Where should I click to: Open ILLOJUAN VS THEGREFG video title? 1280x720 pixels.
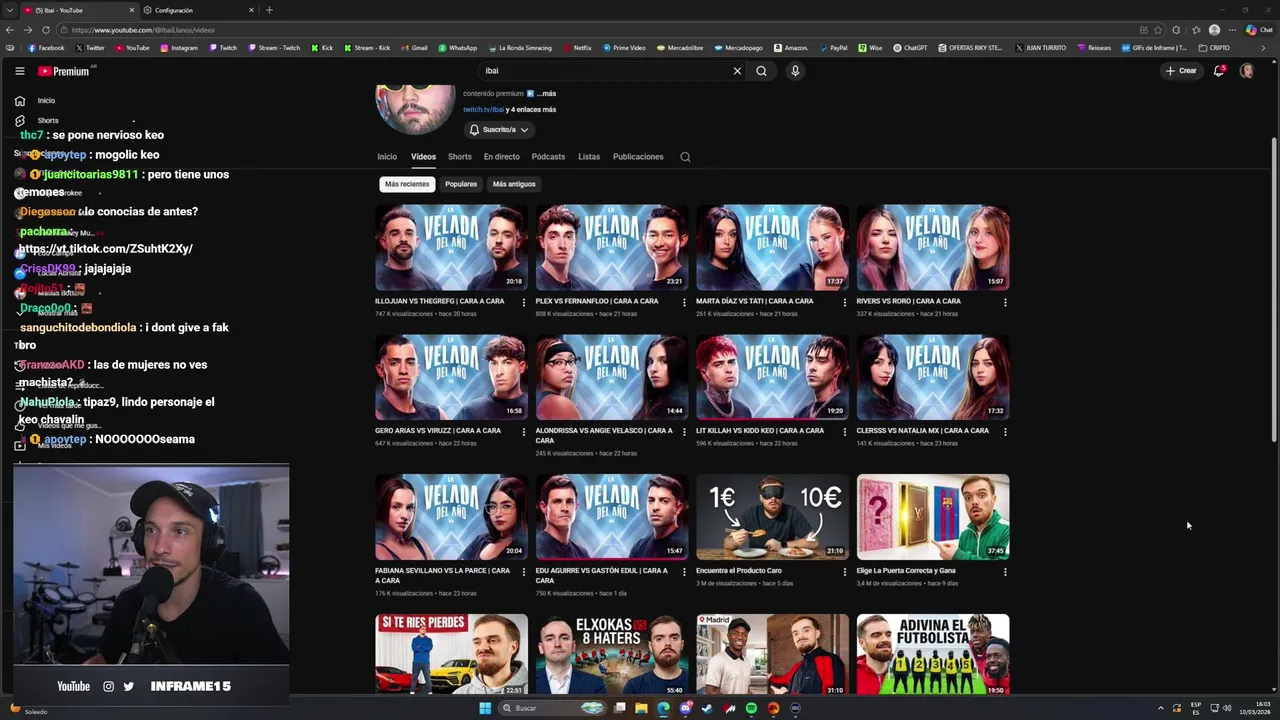pyautogui.click(x=439, y=301)
